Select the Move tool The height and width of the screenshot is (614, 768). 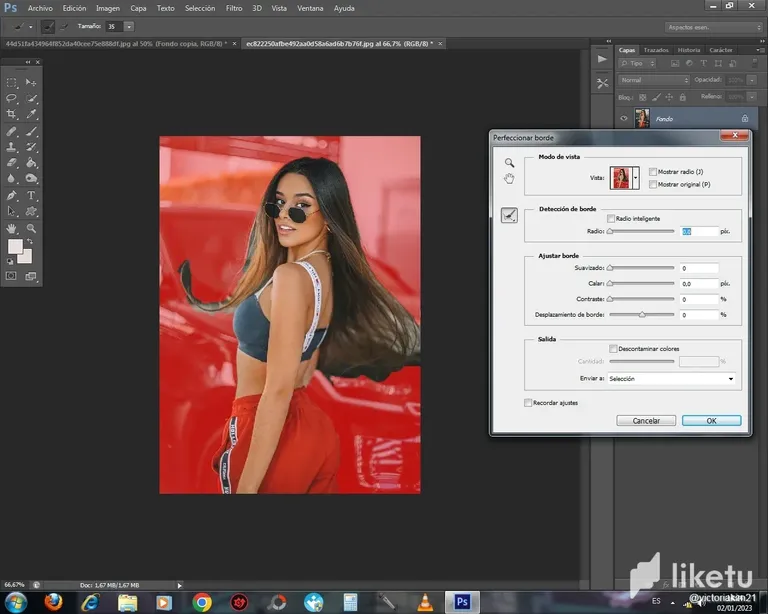click(x=31, y=82)
